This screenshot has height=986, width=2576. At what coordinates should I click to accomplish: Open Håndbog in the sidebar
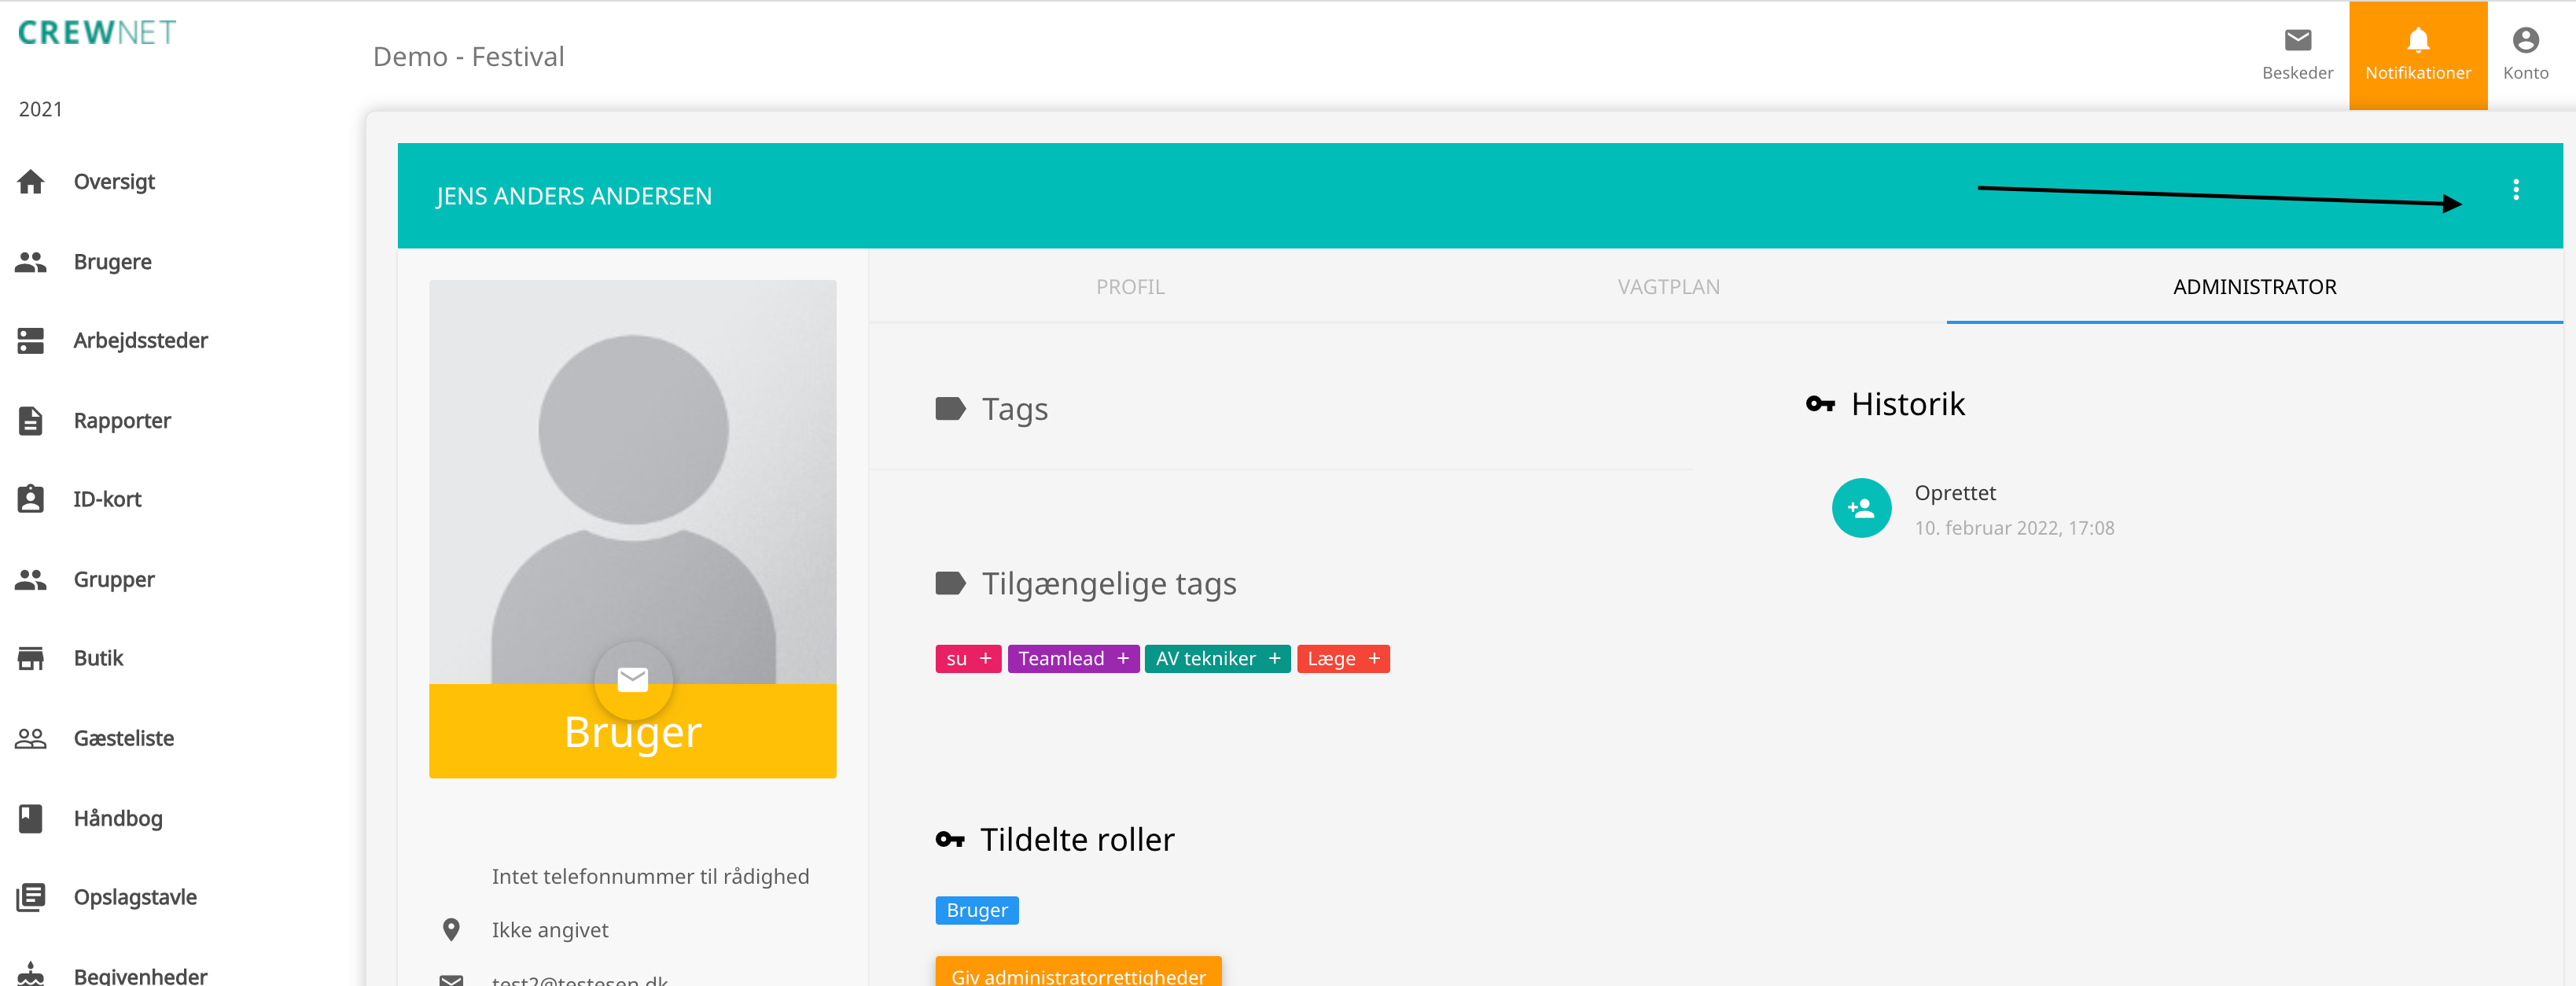coord(118,819)
